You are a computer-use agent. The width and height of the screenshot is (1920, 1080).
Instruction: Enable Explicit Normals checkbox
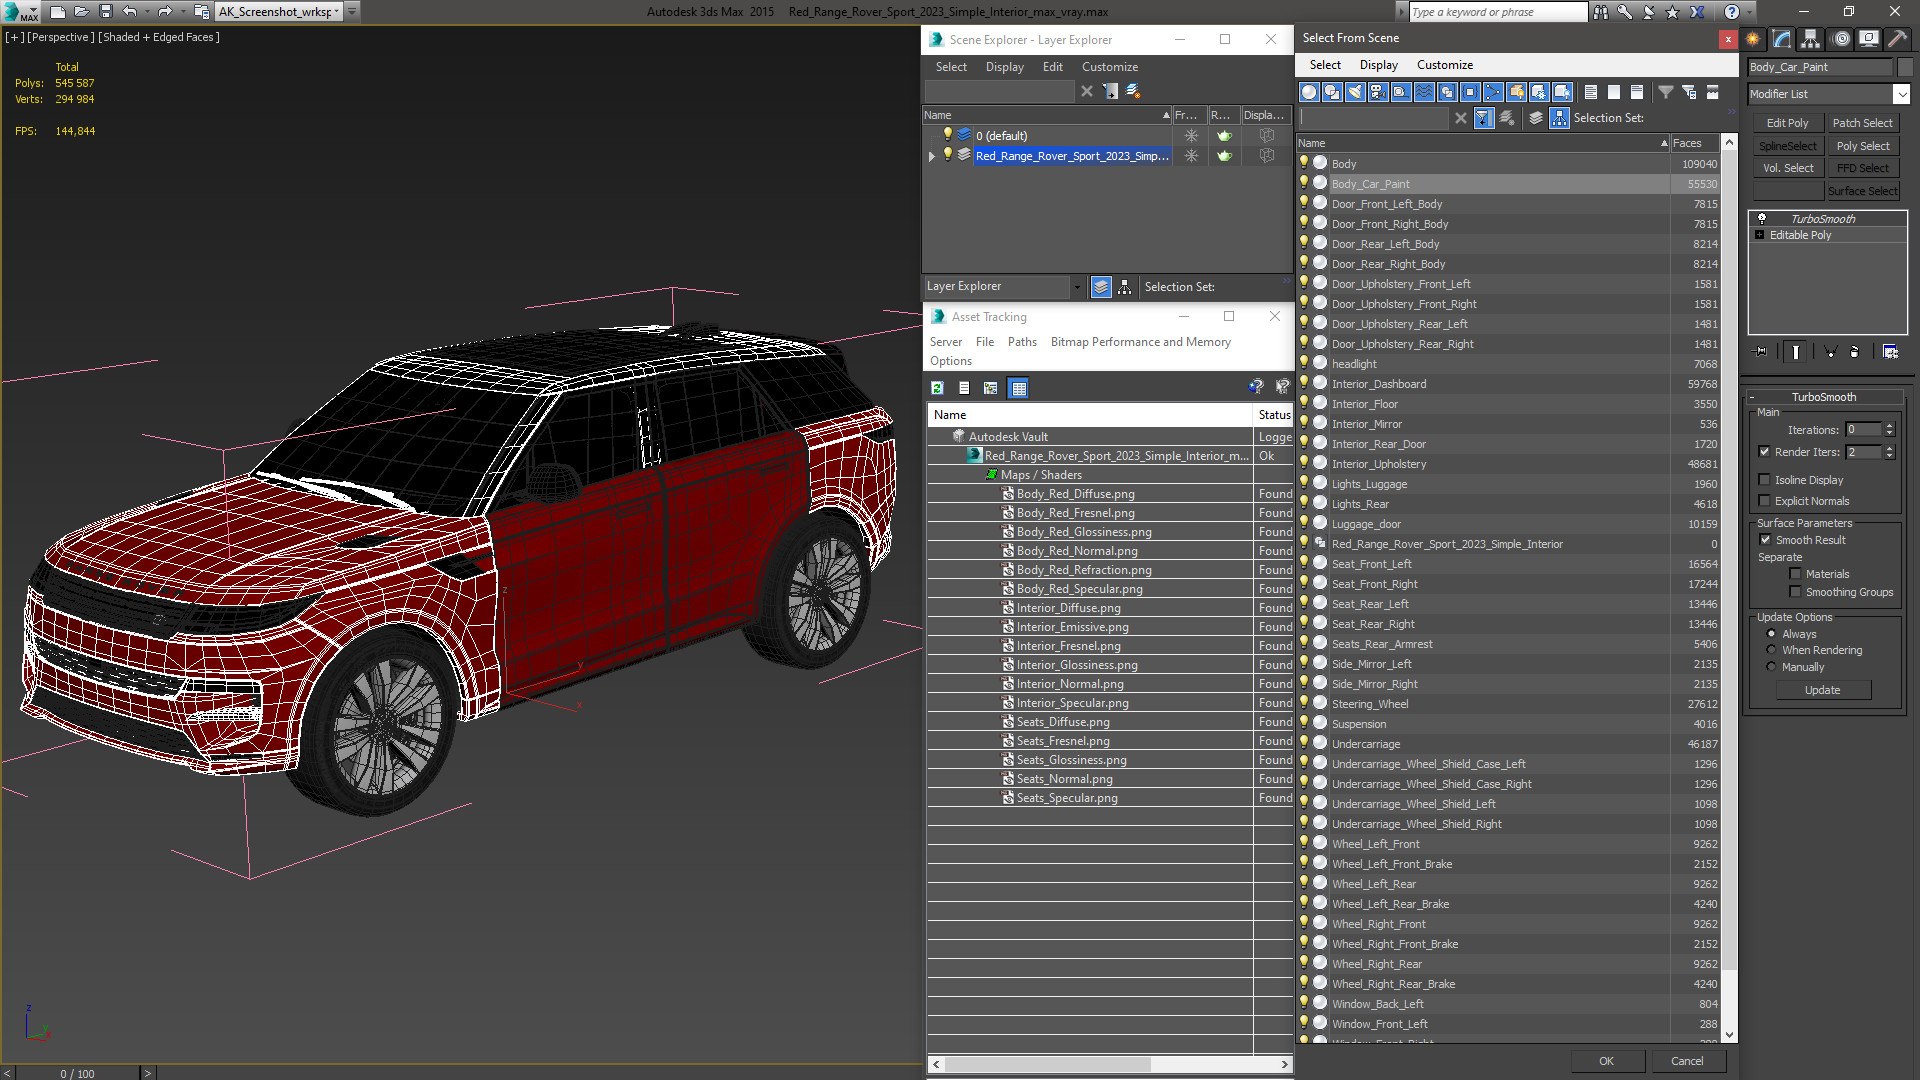click(x=1765, y=501)
